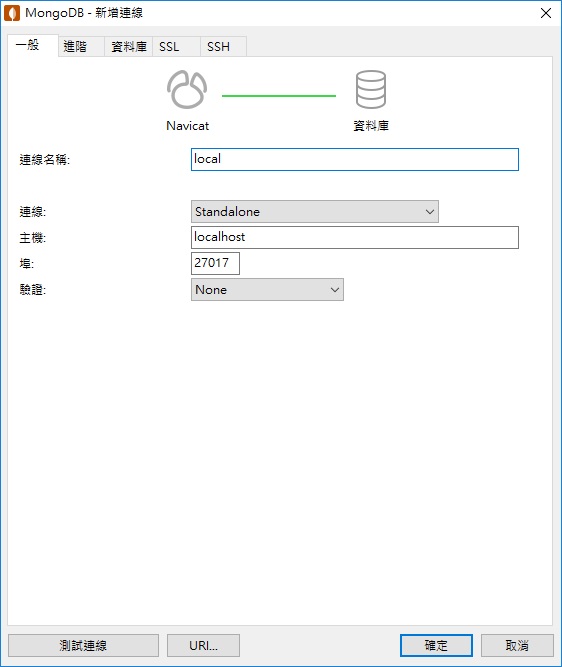Open the Standalone connection type dropdown

click(314, 211)
